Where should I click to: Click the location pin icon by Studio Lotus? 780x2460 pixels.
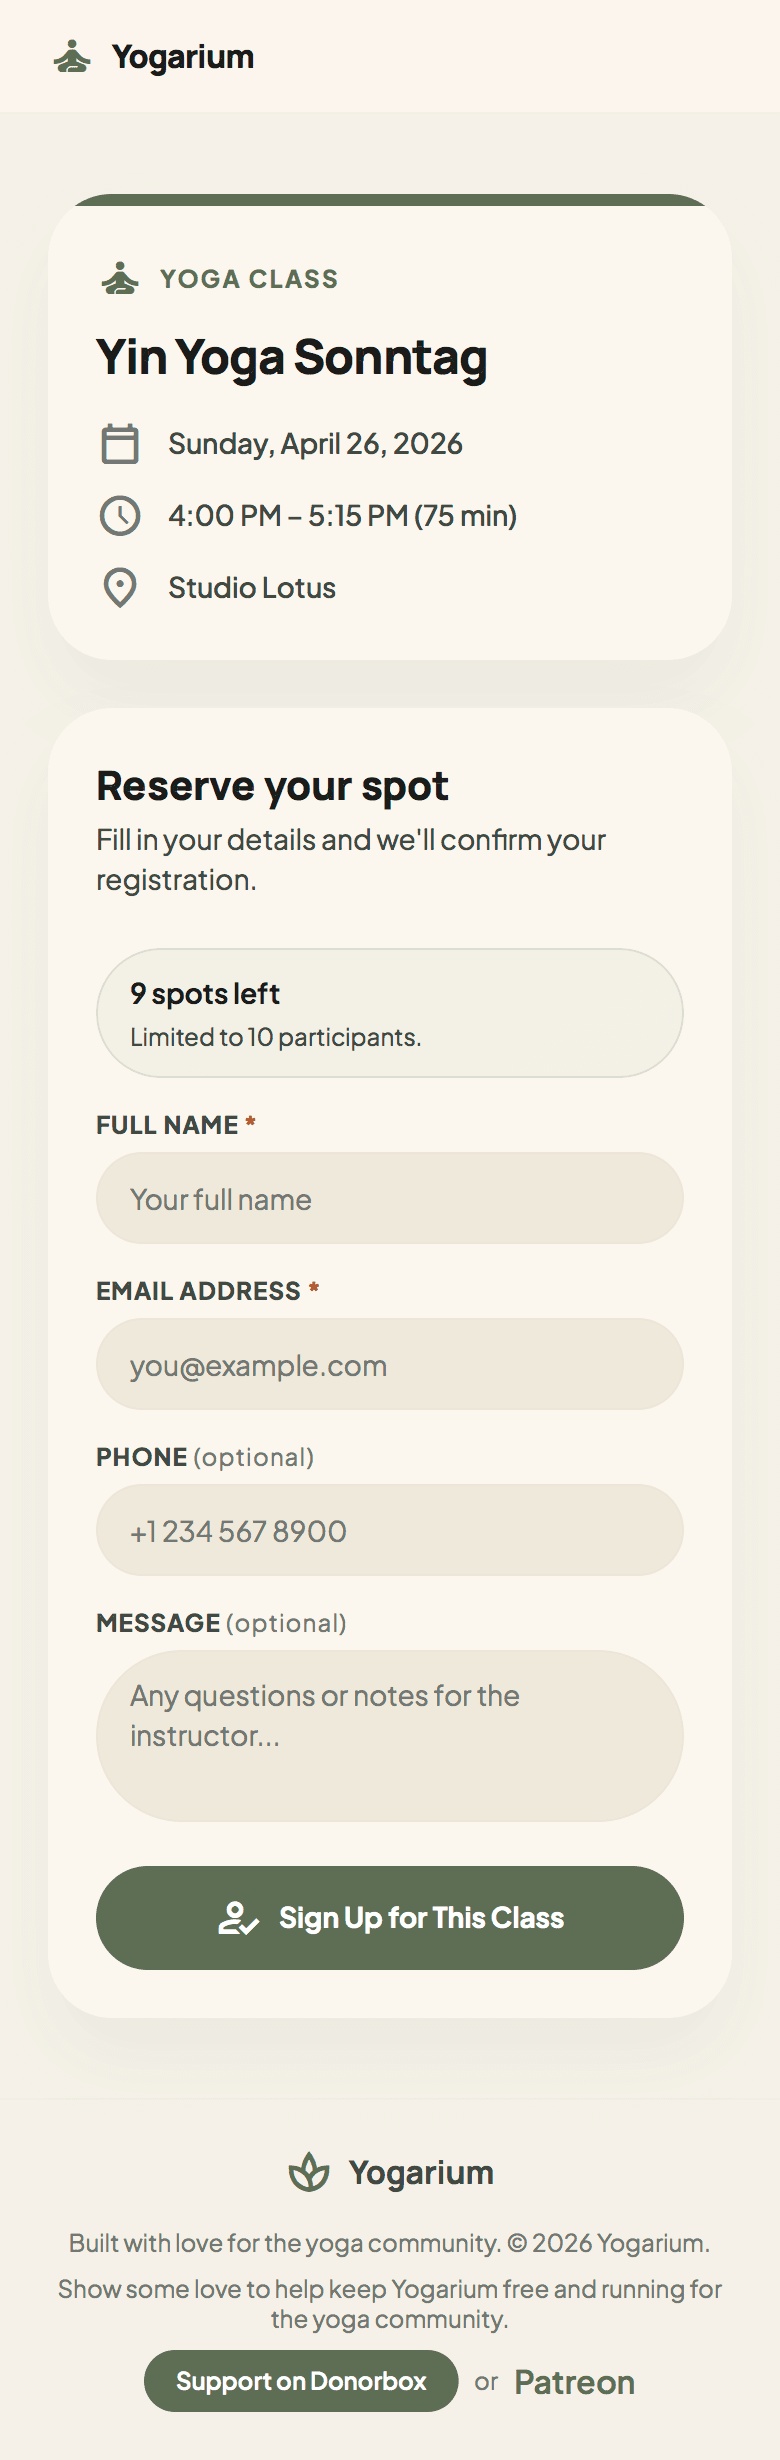pyautogui.click(x=120, y=588)
